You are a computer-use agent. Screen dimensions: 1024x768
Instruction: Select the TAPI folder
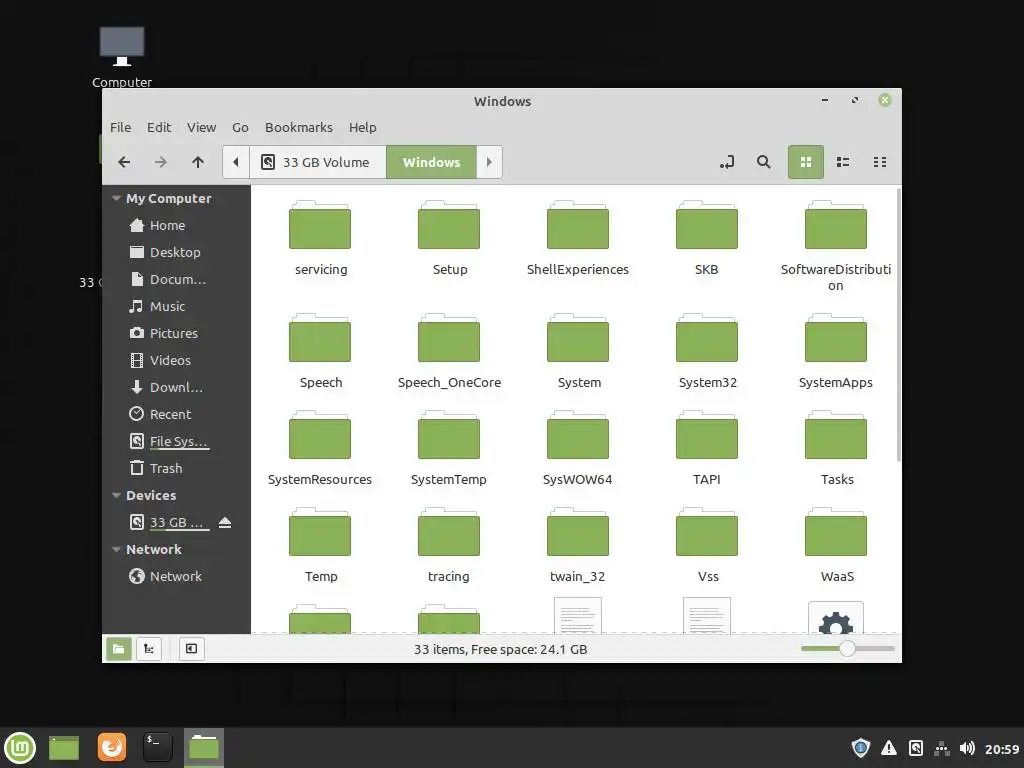tap(707, 449)
